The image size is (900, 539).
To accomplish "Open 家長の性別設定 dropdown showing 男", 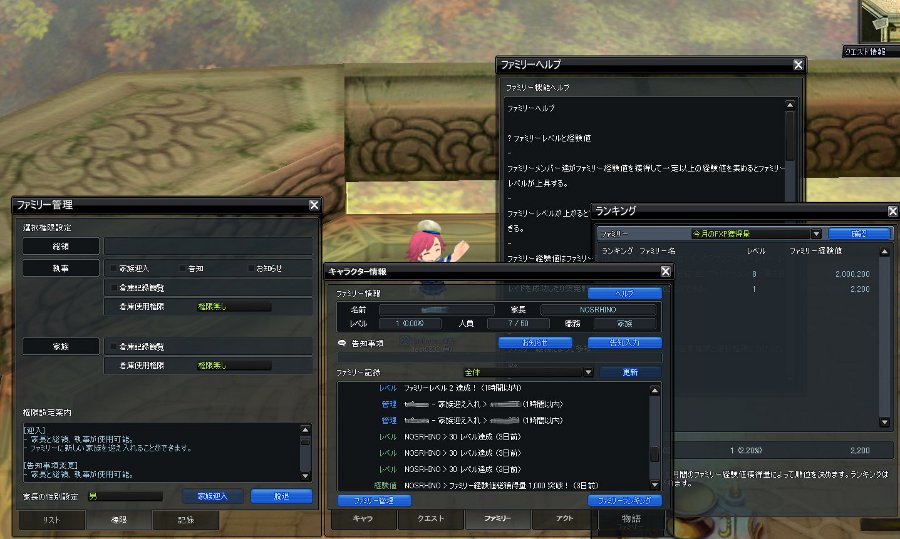I will point(125,496).
